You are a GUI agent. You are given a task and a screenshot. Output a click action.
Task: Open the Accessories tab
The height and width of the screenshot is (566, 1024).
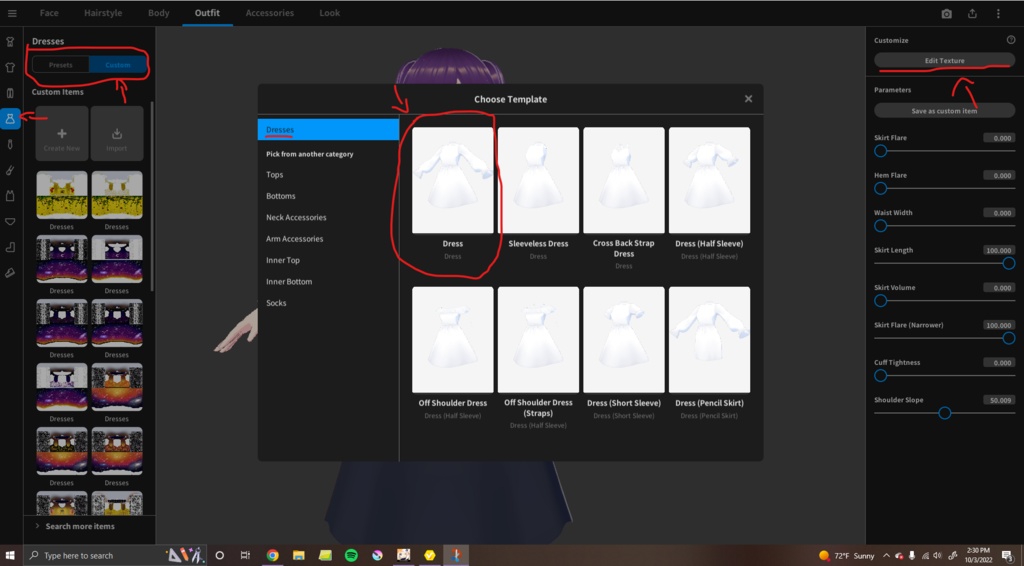pos(270,13)
